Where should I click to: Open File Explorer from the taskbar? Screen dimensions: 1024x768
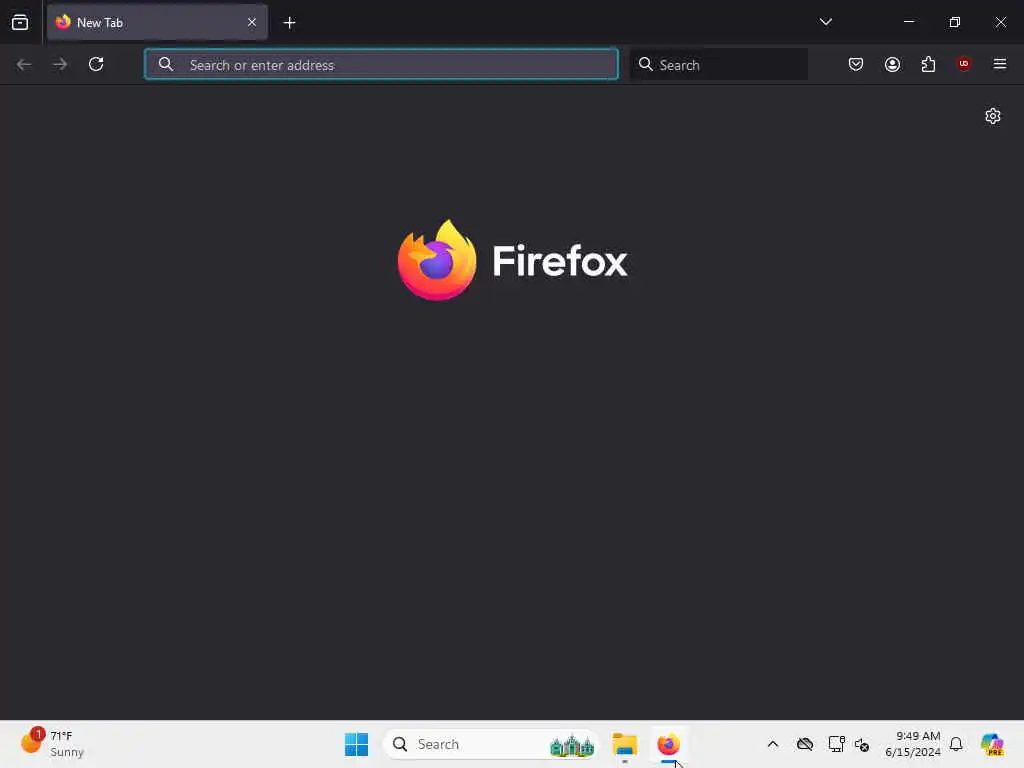tap(624, 744)
